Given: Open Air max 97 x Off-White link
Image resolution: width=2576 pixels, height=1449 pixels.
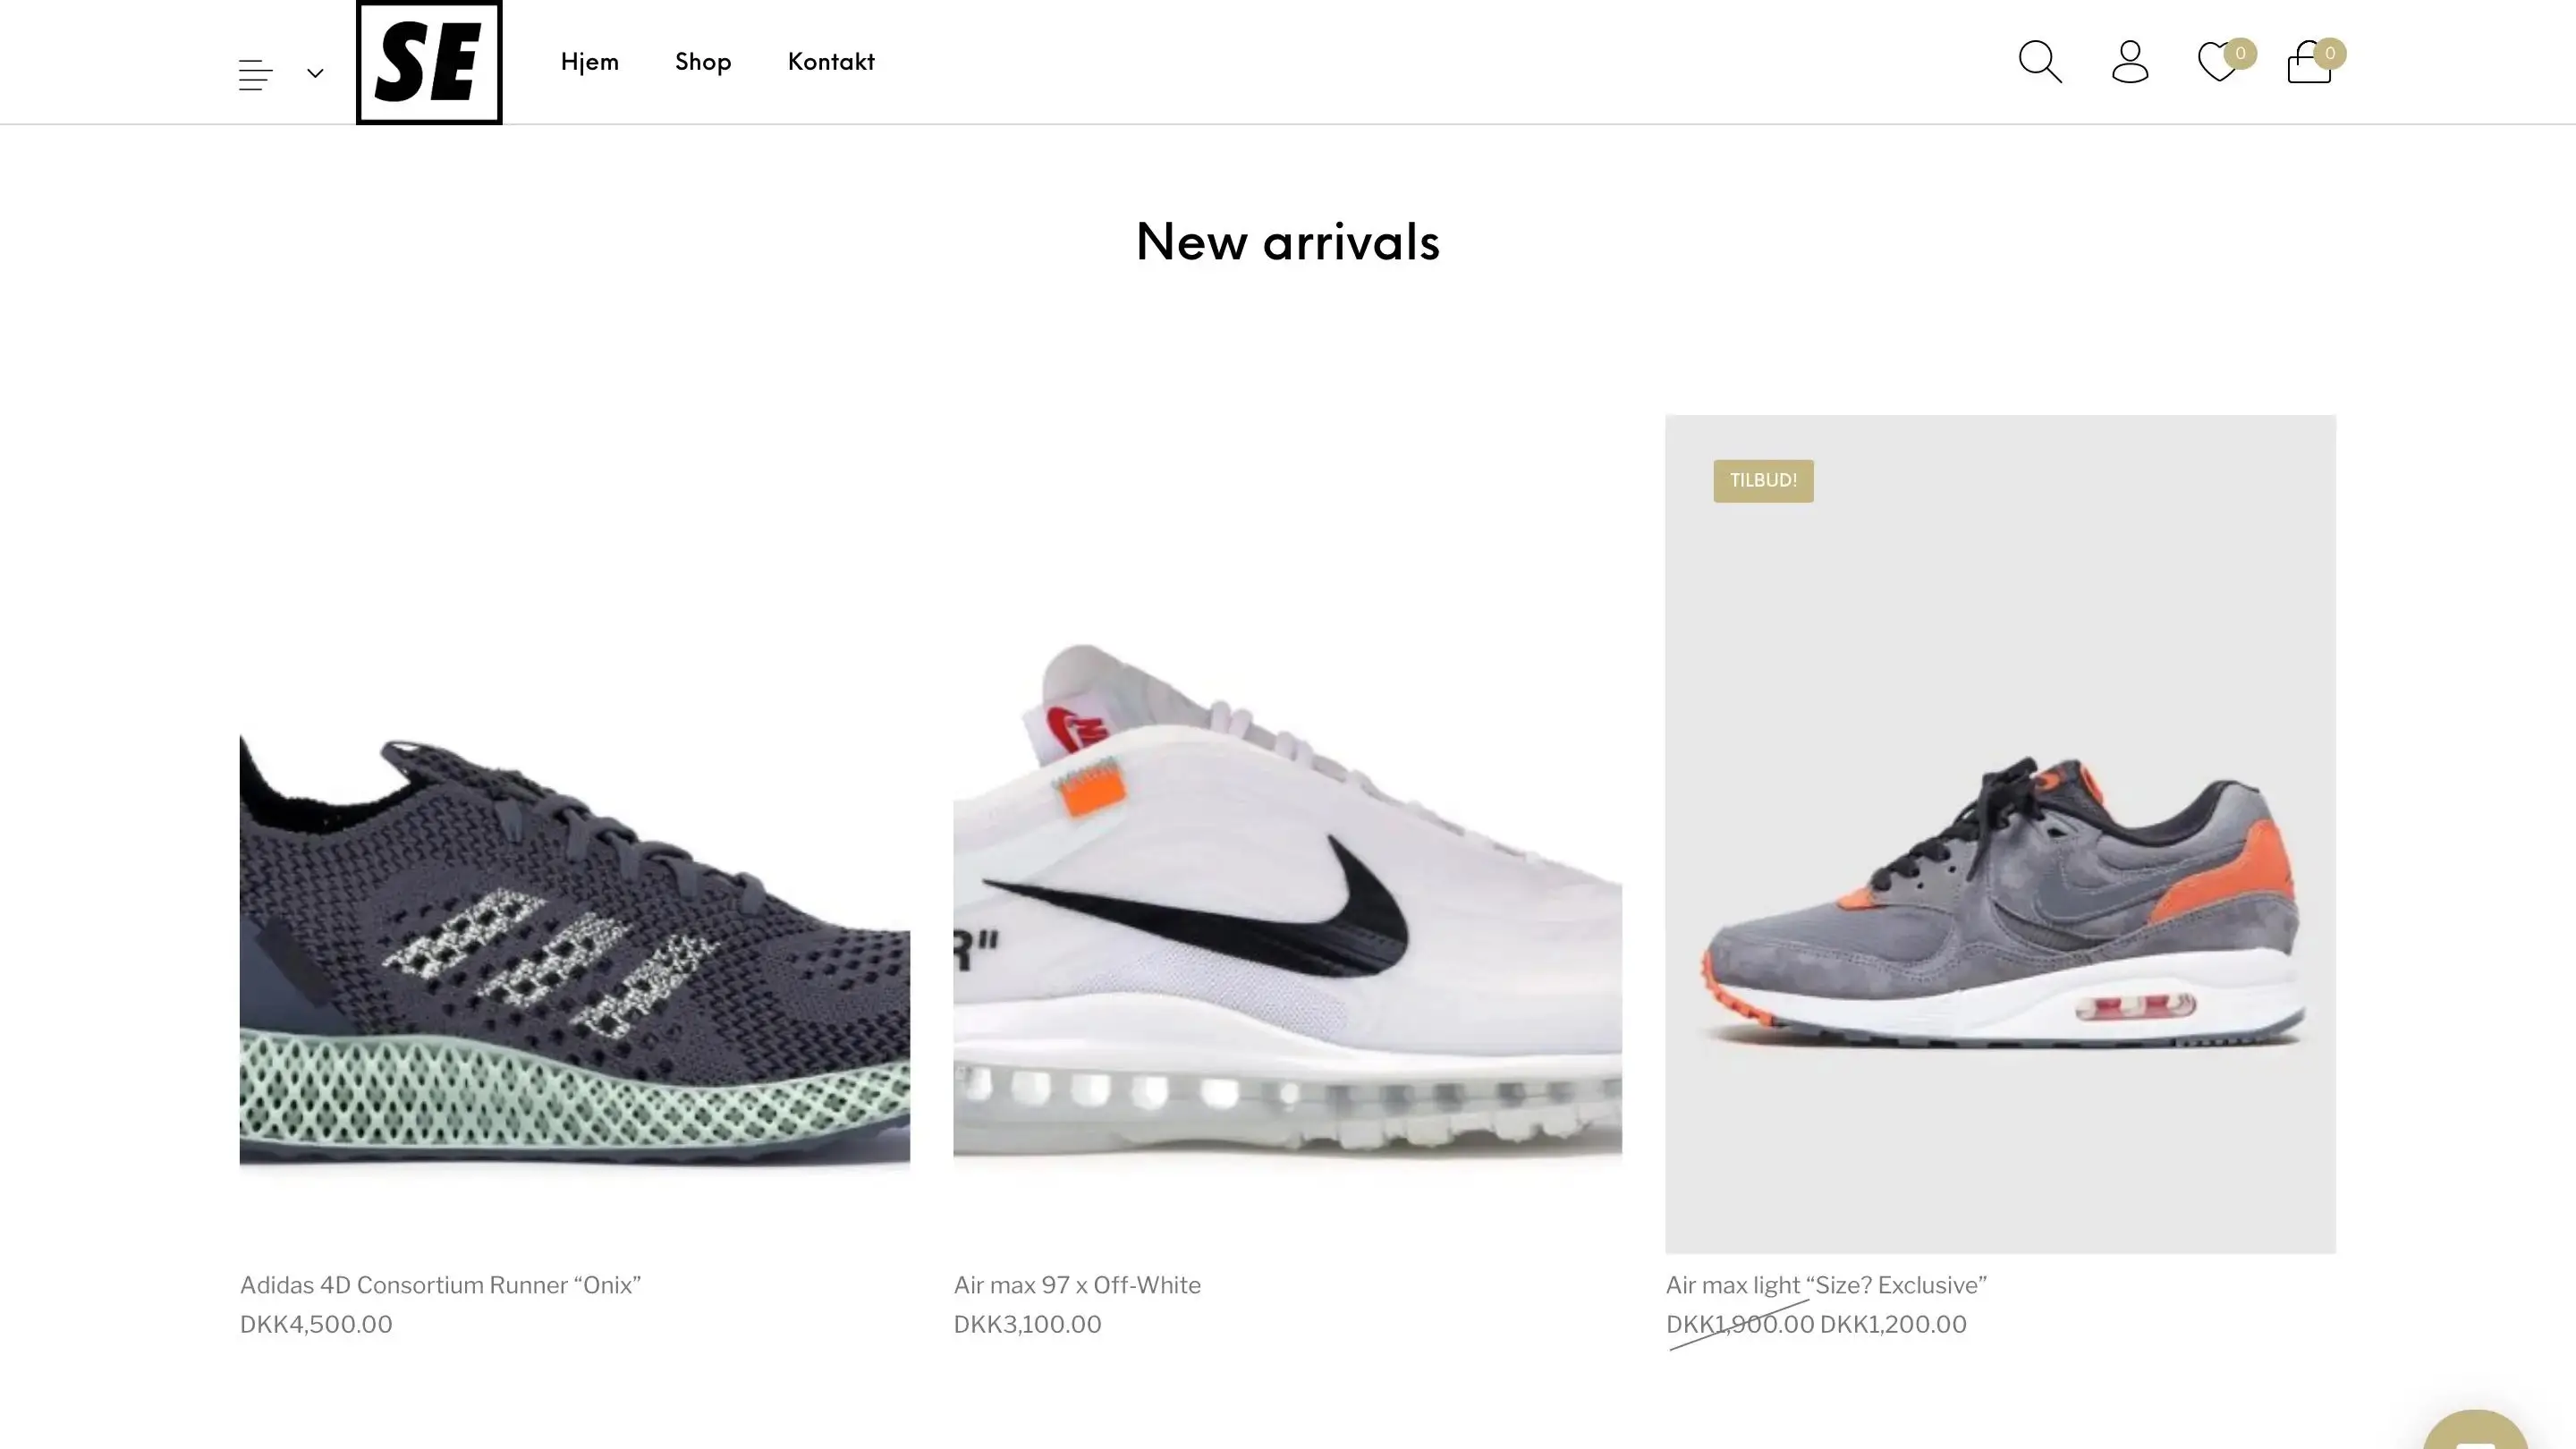Looking at the screenshot, I should 1077,1285.
